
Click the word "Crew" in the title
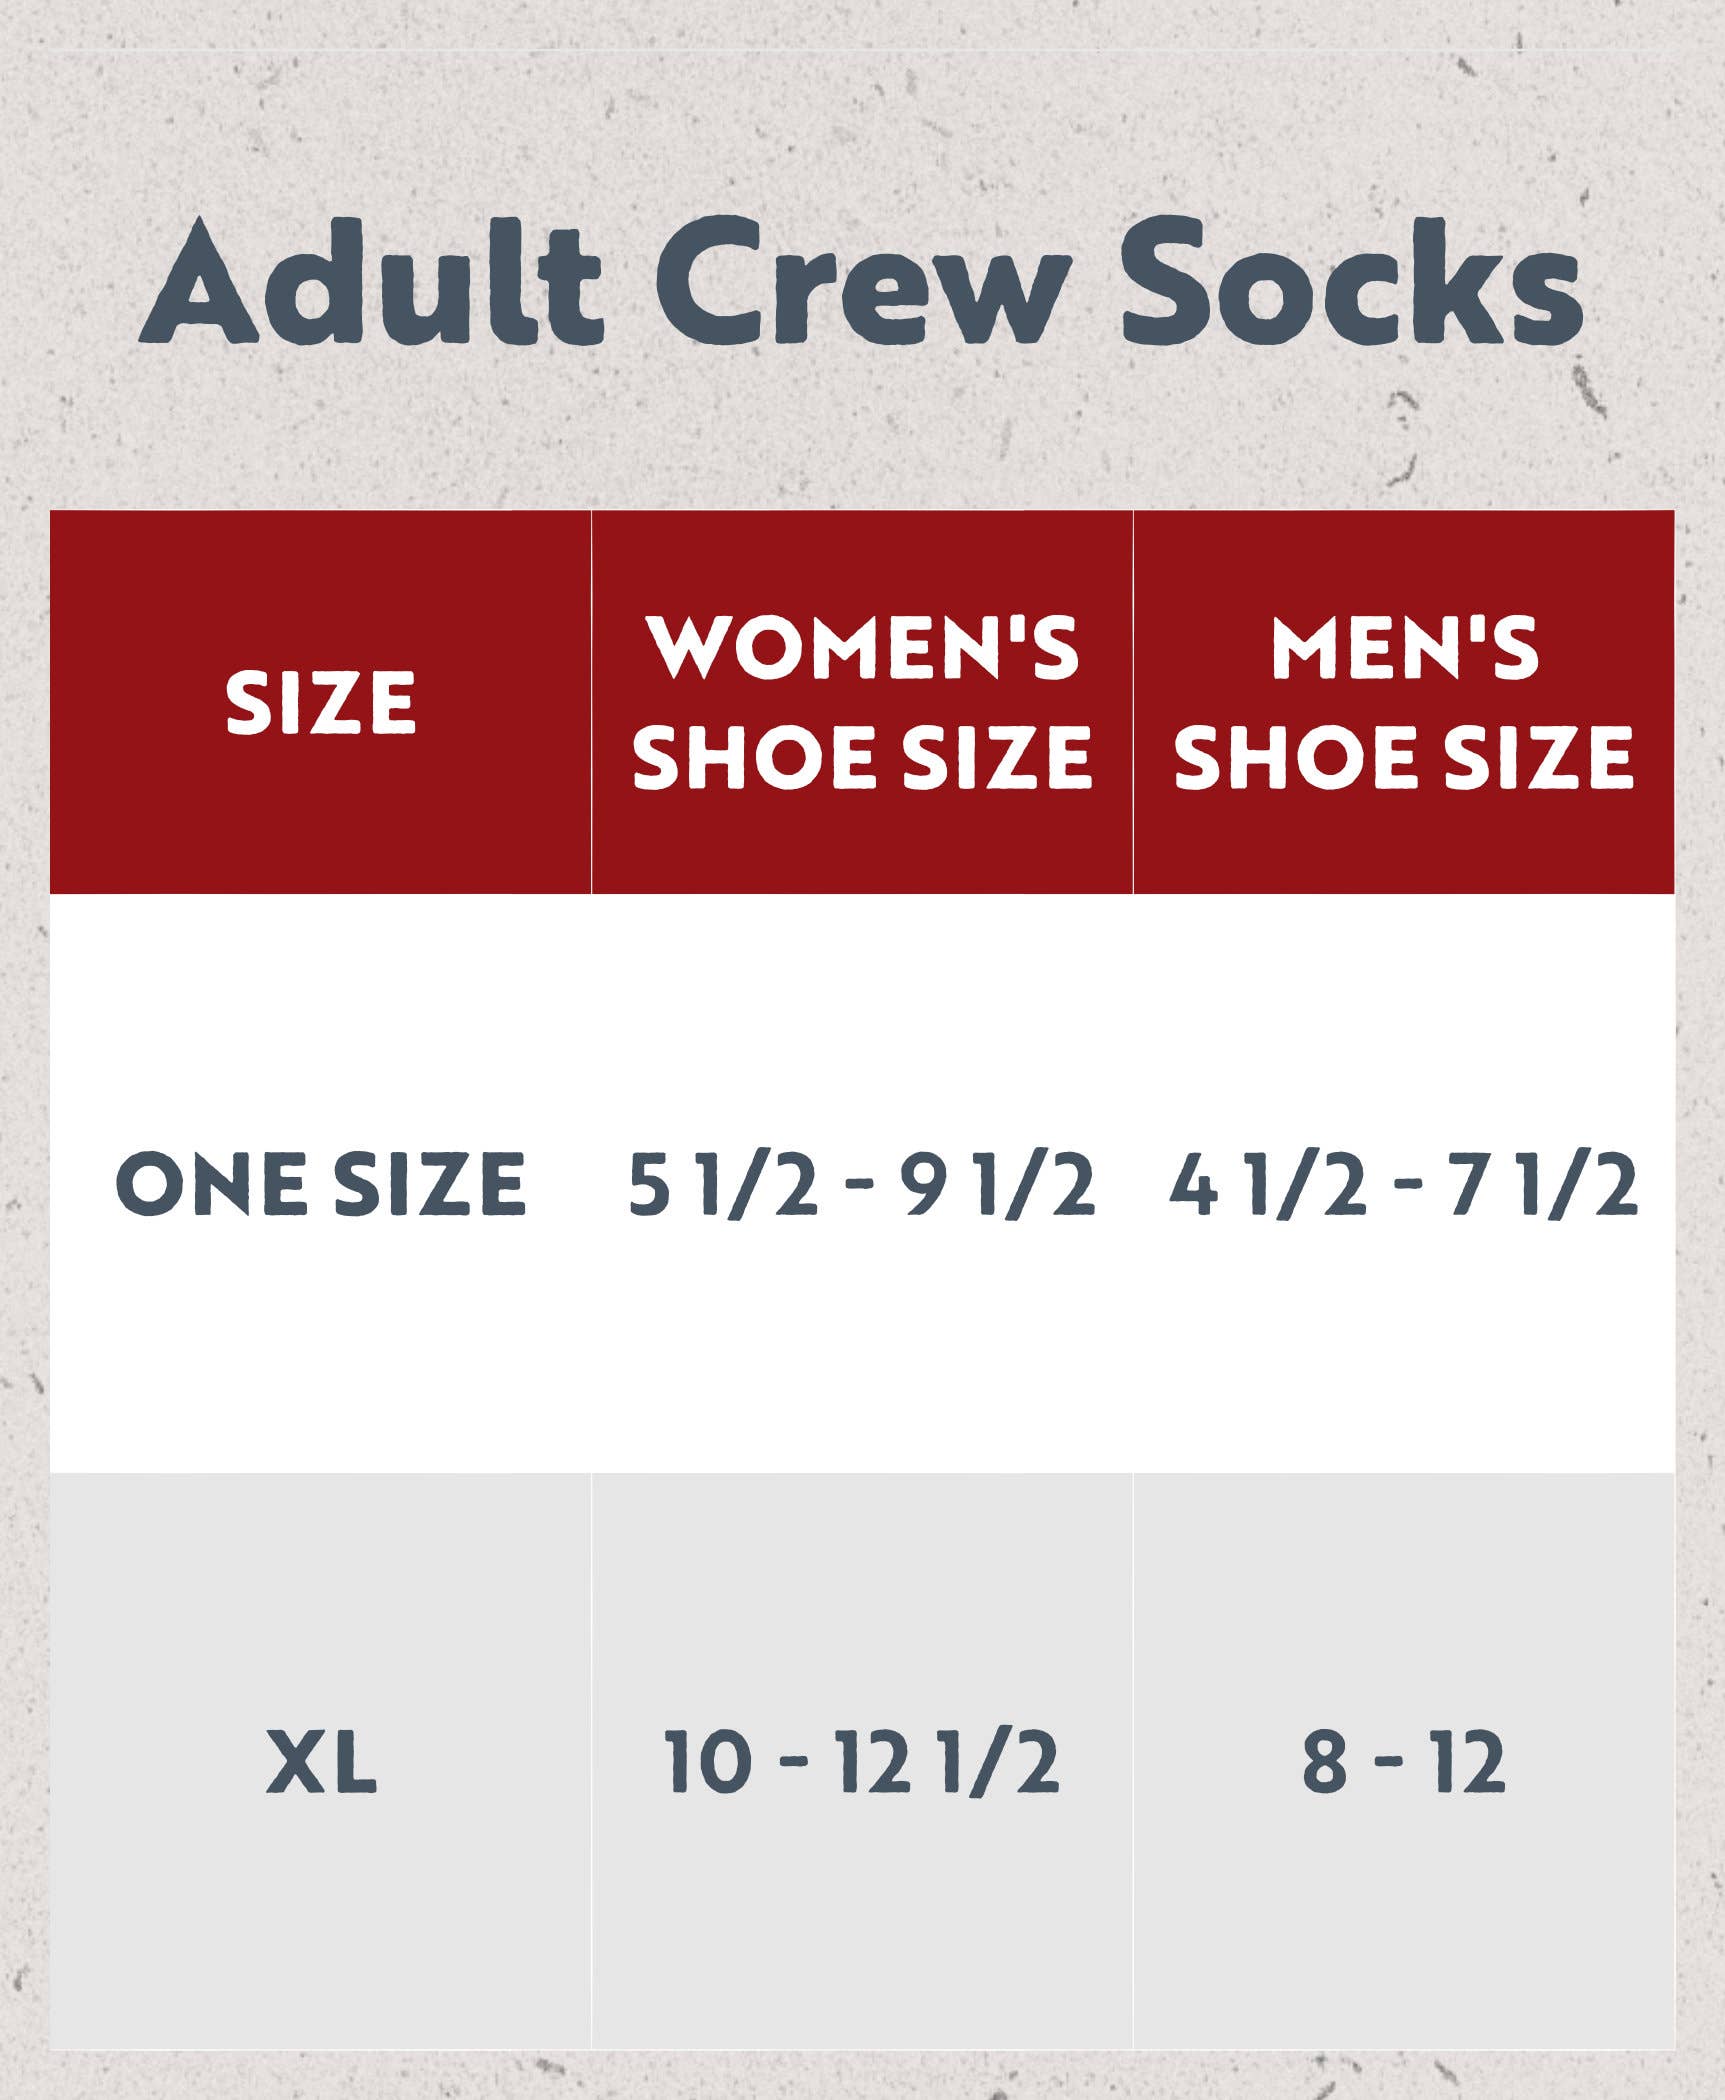[x=862, y=283]
